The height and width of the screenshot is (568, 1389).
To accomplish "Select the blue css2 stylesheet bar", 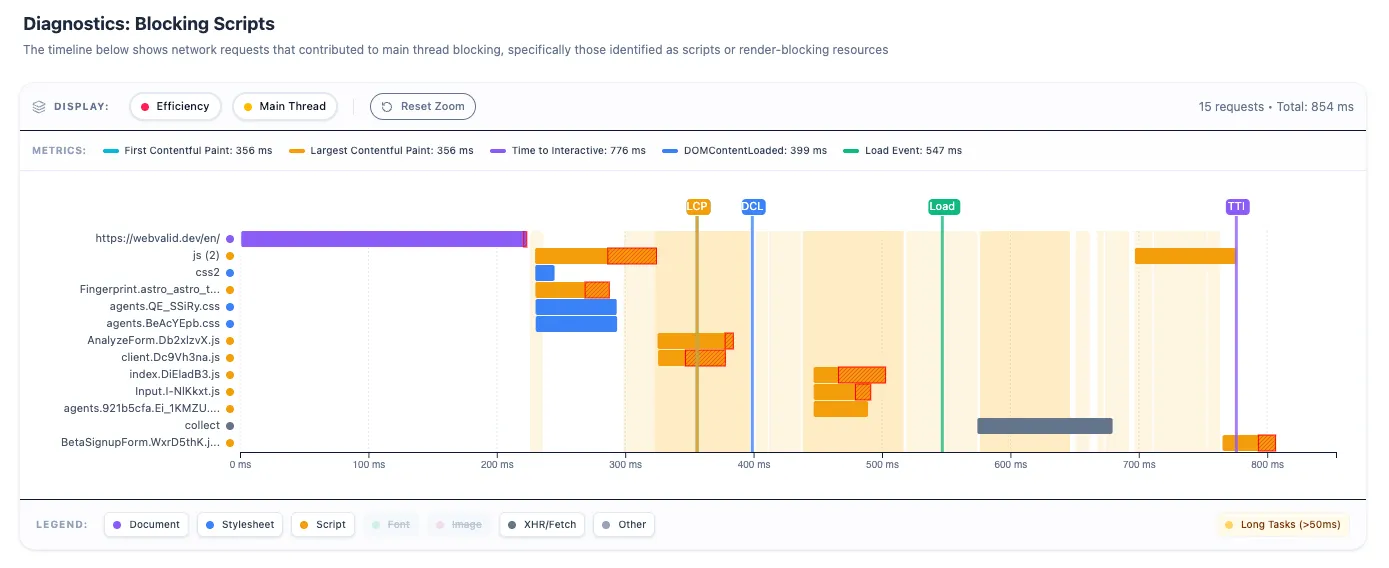I will click(544, 273).
